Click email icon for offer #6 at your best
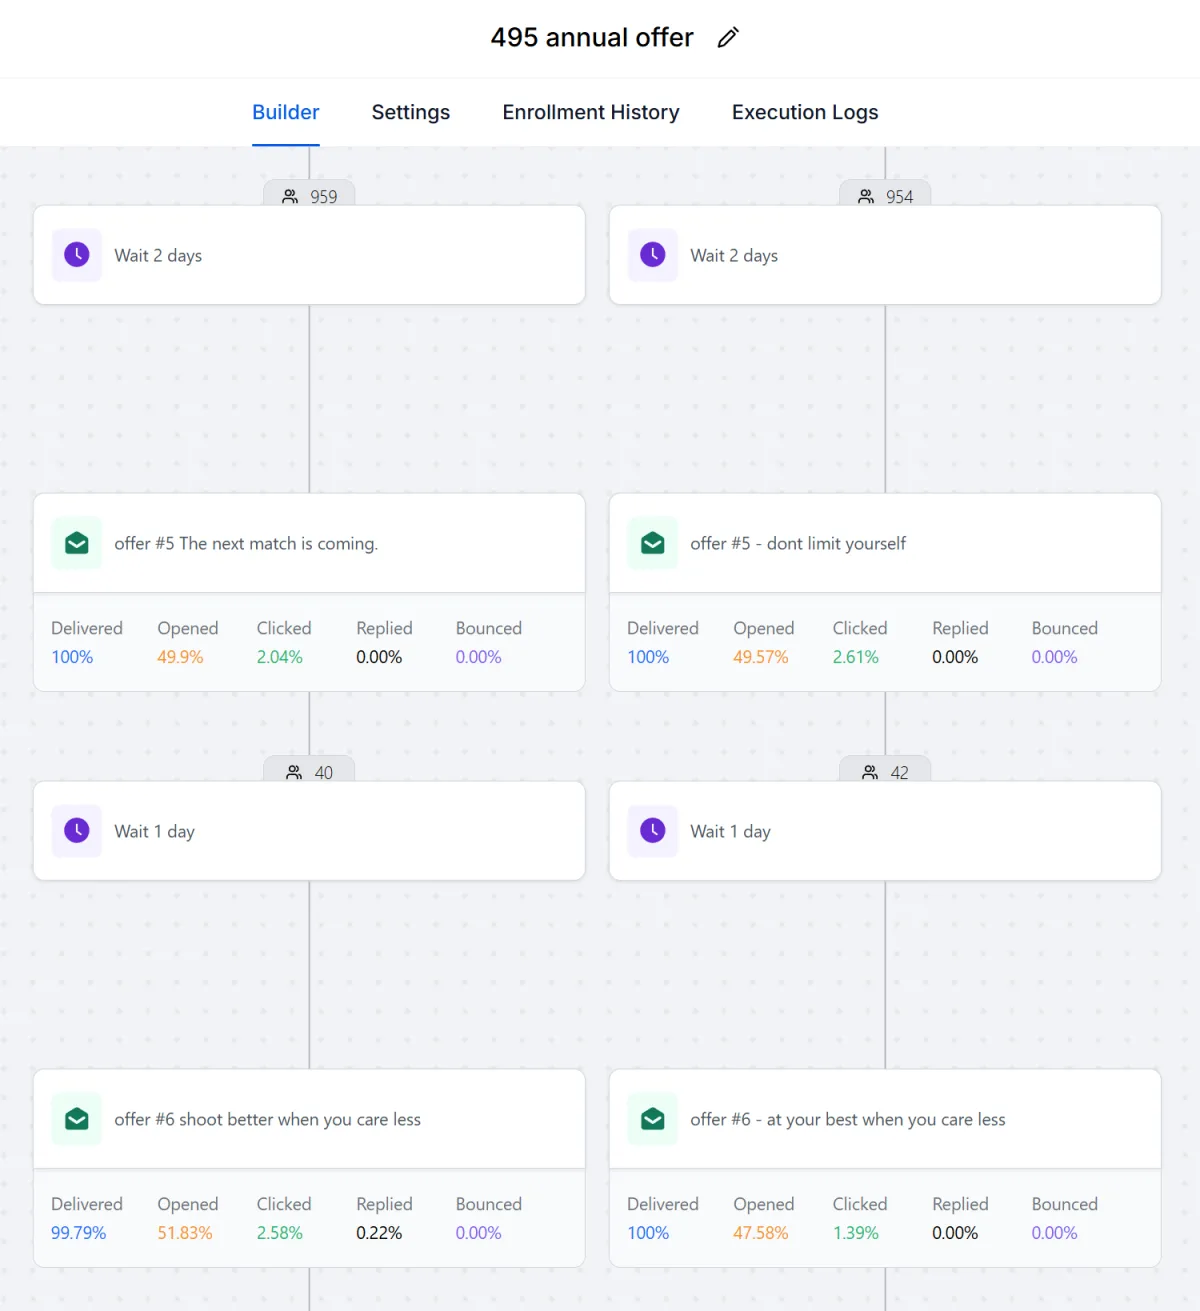This screenshot has width=1200, height=1311. click(x=653, y=1119)
